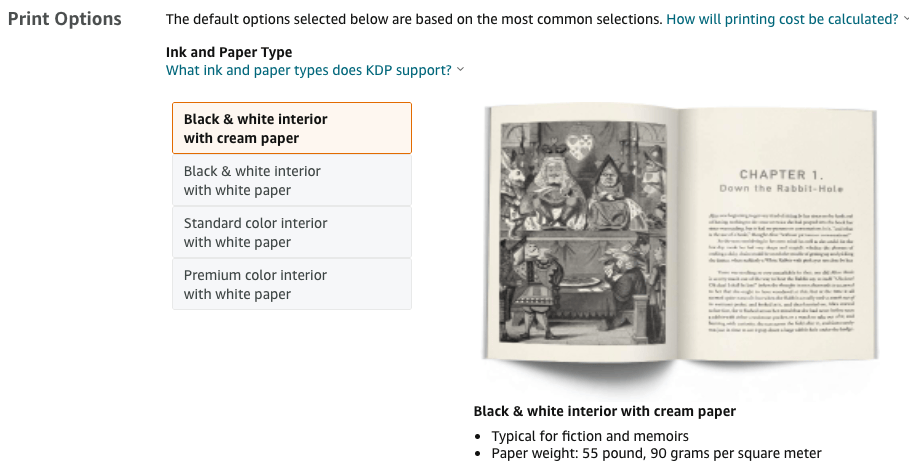
Task: Expand chevron next to KDP support question
Action: coord(460,69)
